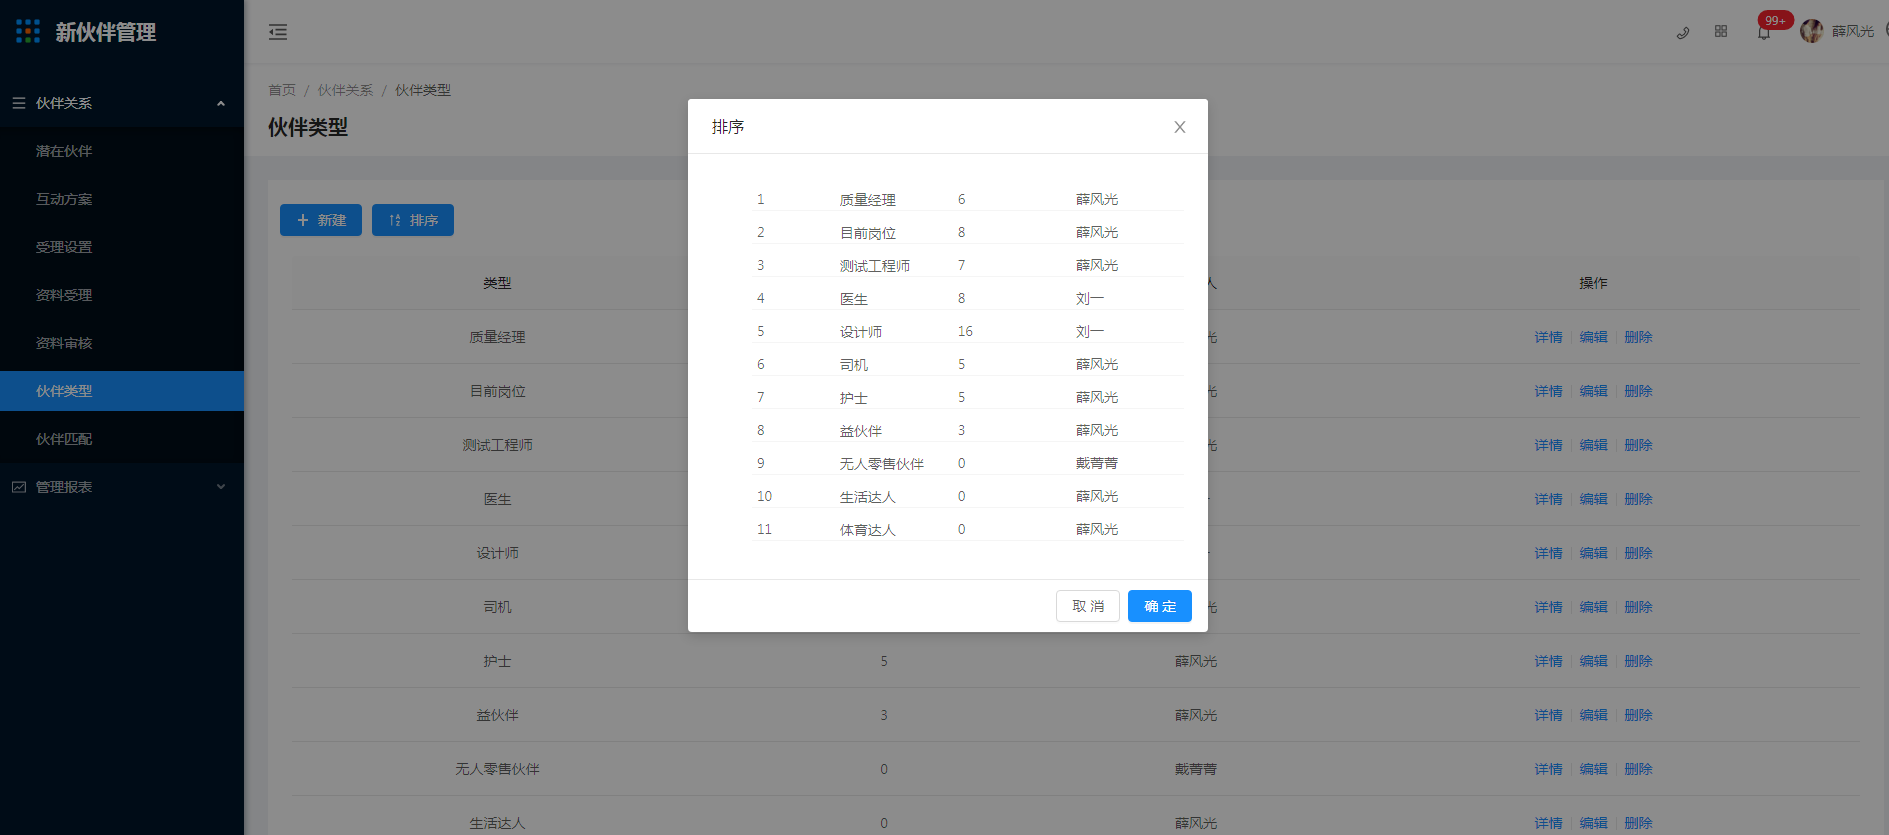Click 编辑 for 益伙伴 row

click(1593, 715)
